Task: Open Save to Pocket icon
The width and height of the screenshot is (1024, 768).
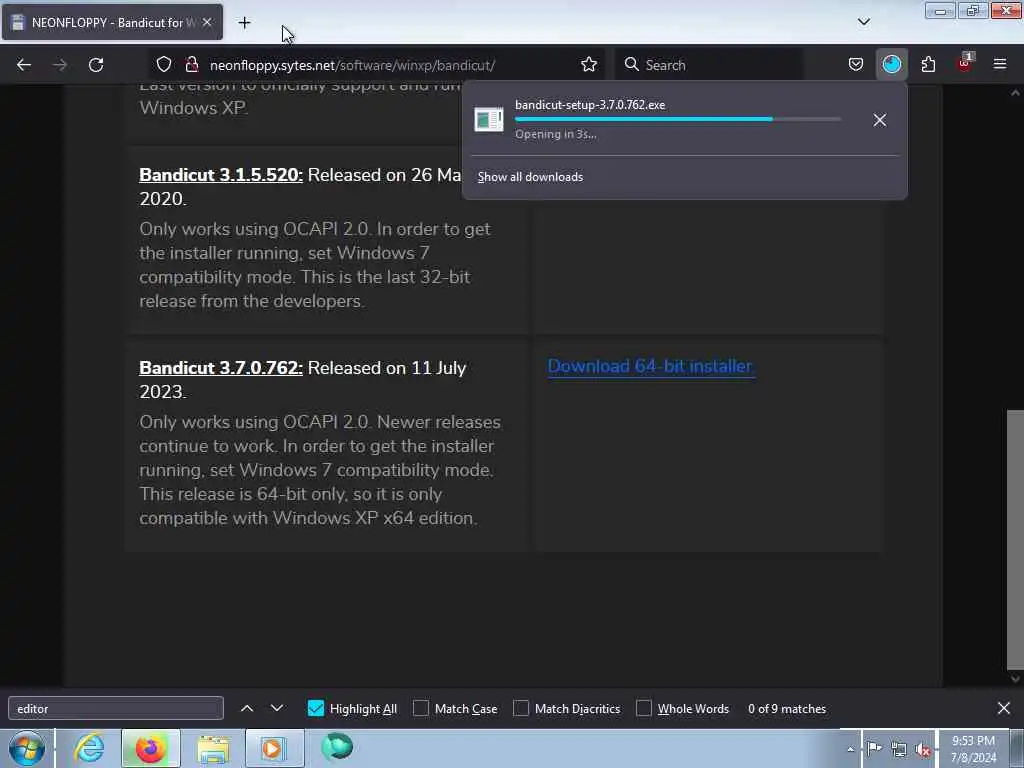Action: [856, 65]
